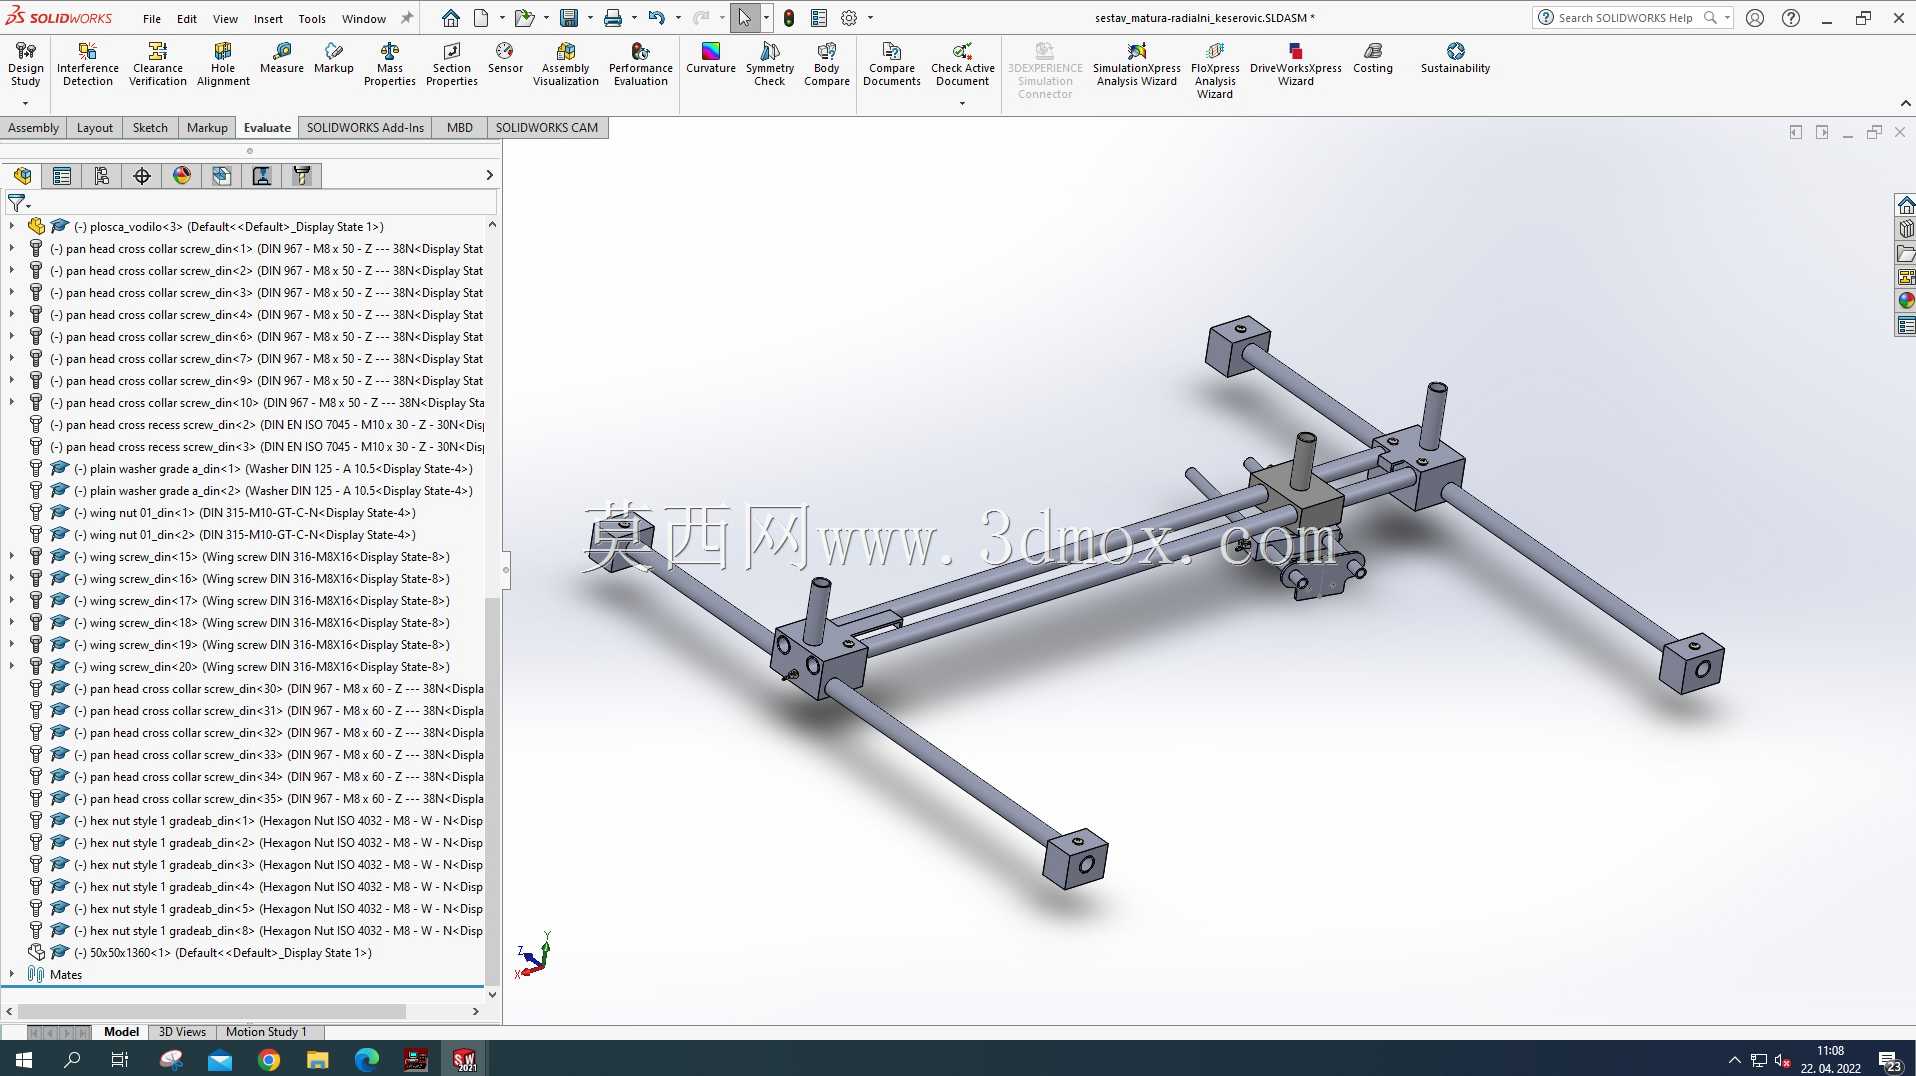Open Check Active Document dropdown arrow
The height and width of the screenshot is (1076, 1916).
(x=963, y=103)
